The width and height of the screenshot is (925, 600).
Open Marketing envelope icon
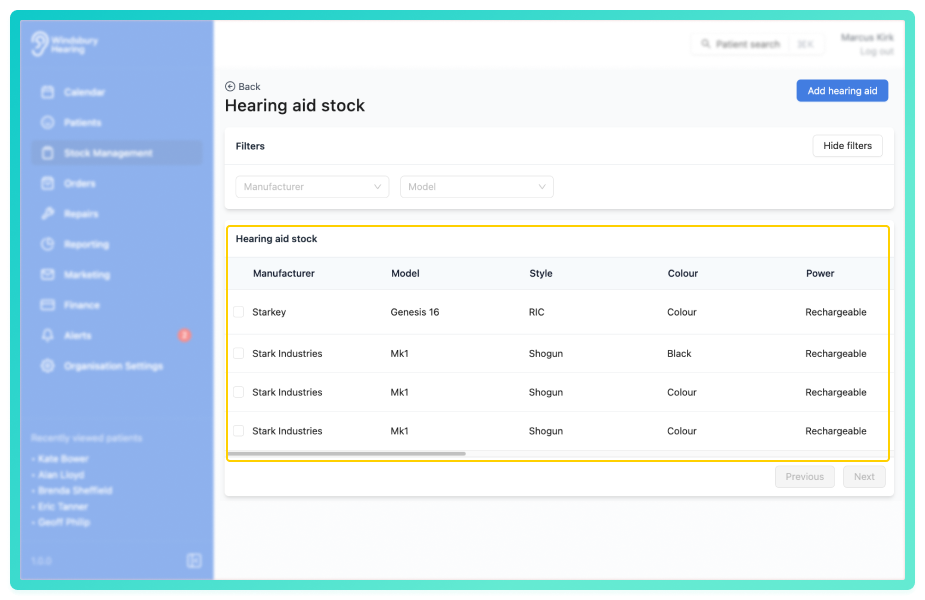[x=48, y=274]
